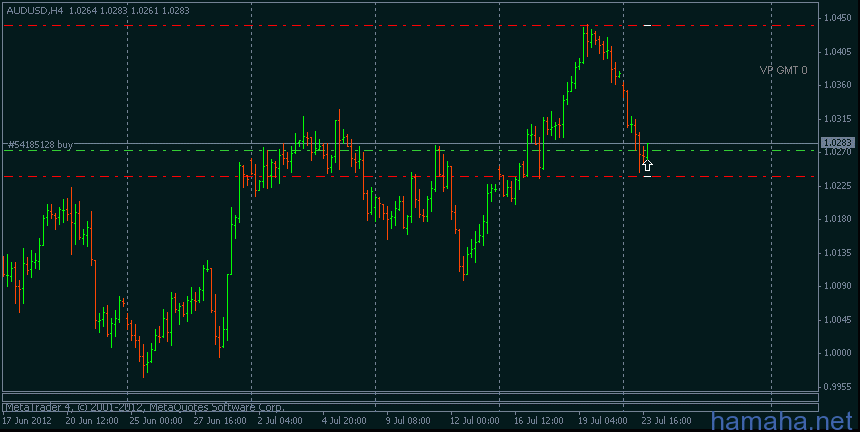The height and width of the screenshot is (432, 860).
Task: Select the upper red dash-dot level line
Action: tap(410, 25)
